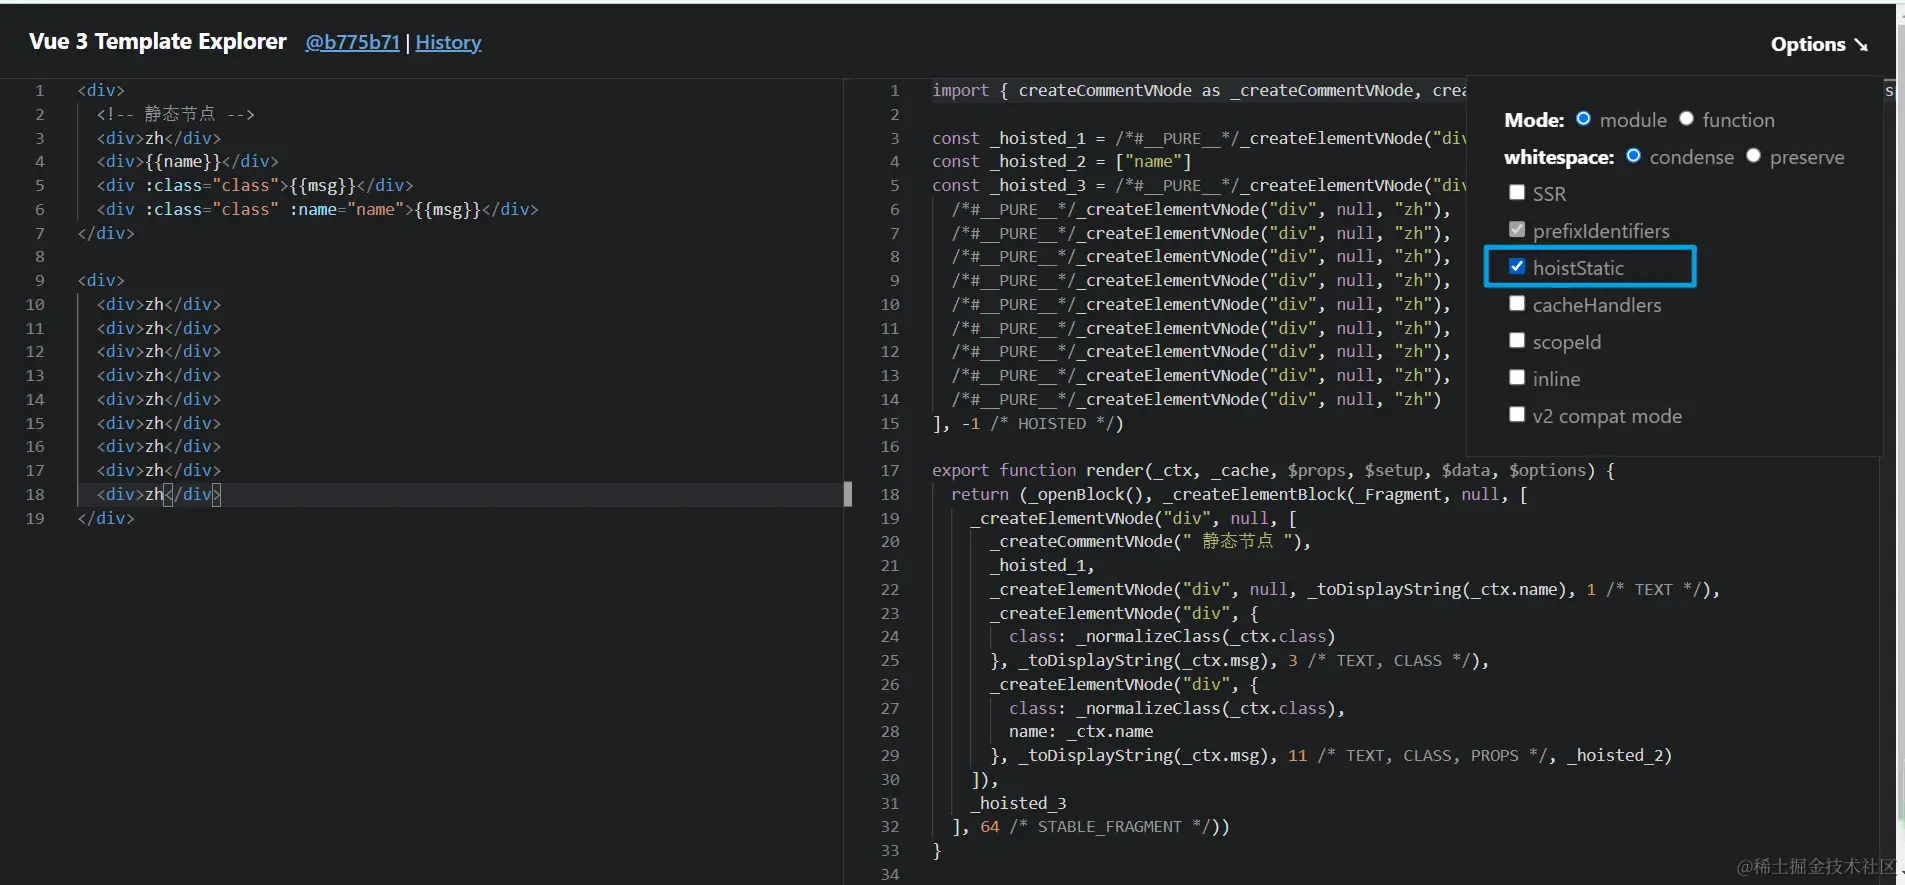This screenshot has width=1905, height=885.
Task: Click line number 17 in output editor
Action: (x=890, y=470)
